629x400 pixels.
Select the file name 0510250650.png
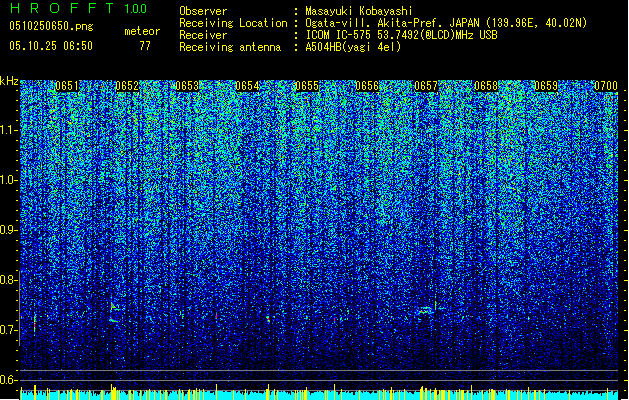[x=51, y=26]
